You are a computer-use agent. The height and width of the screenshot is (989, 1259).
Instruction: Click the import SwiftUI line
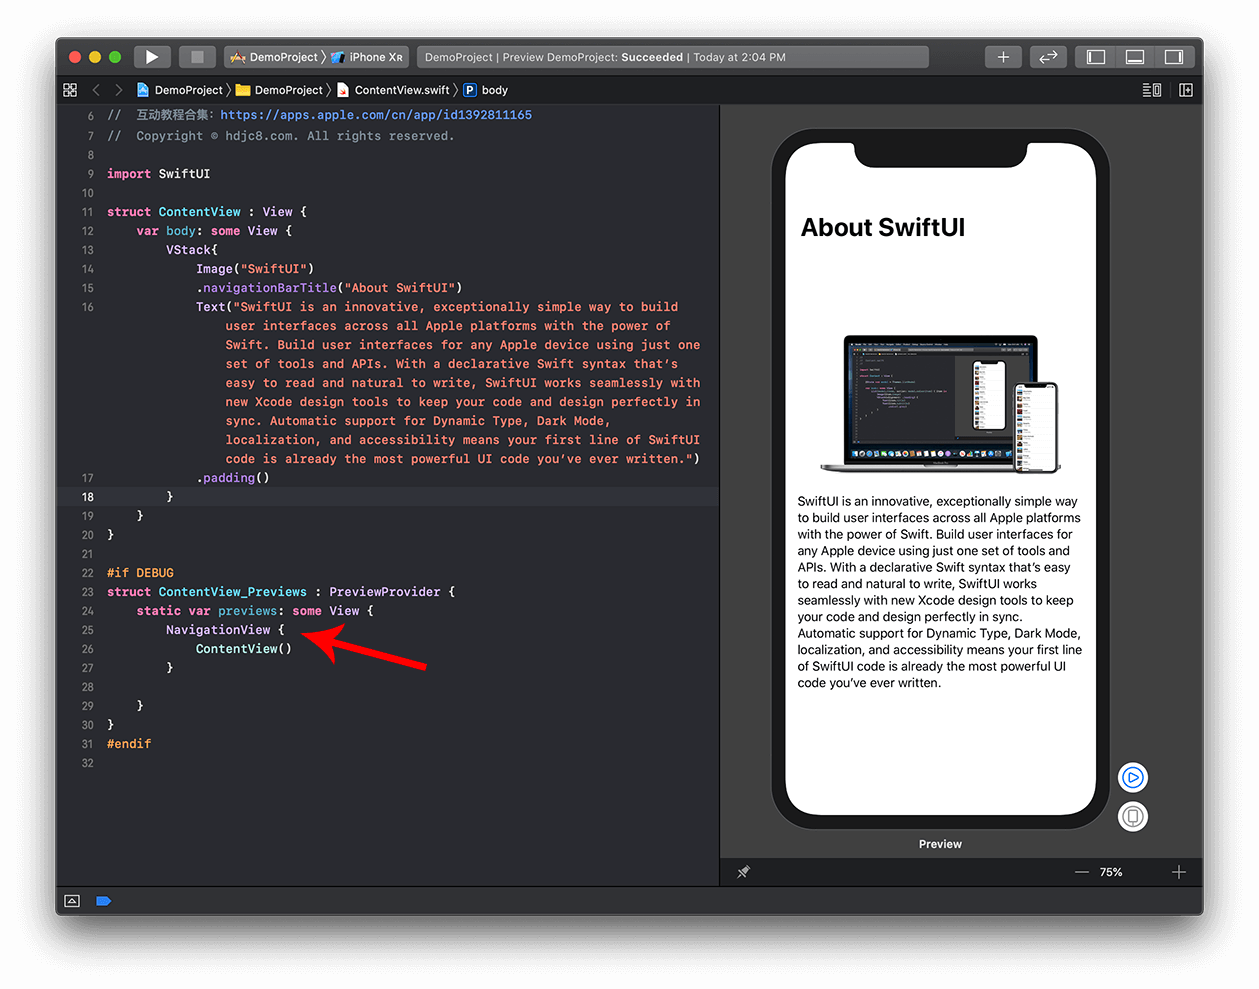click(159, 174)
